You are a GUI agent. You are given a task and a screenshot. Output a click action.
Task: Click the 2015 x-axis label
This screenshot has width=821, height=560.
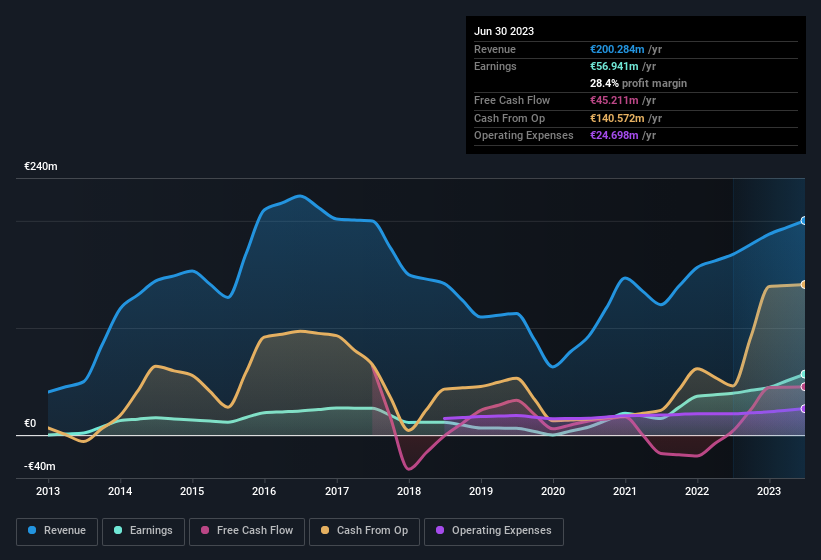coord(192,491)
